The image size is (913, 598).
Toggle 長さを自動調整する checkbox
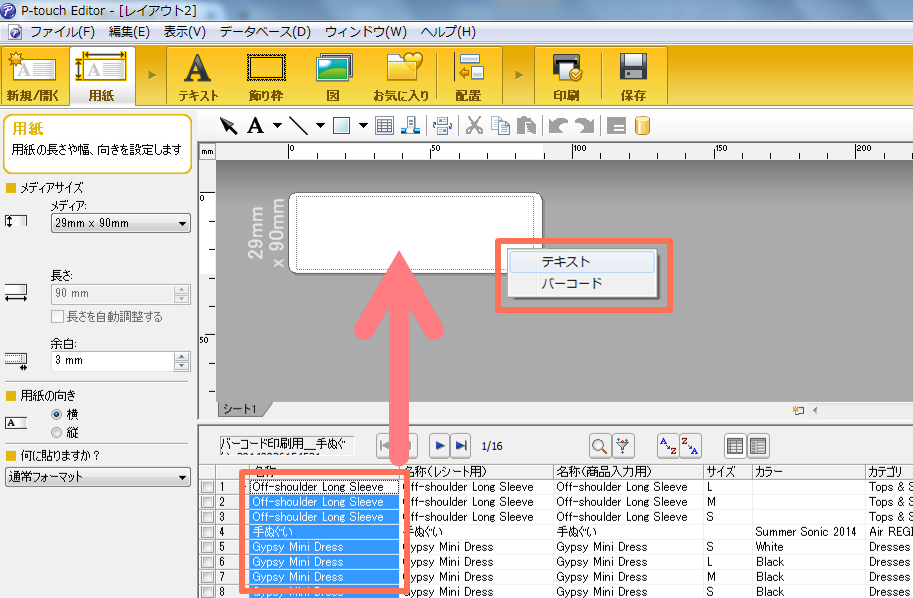click(57, 317)
